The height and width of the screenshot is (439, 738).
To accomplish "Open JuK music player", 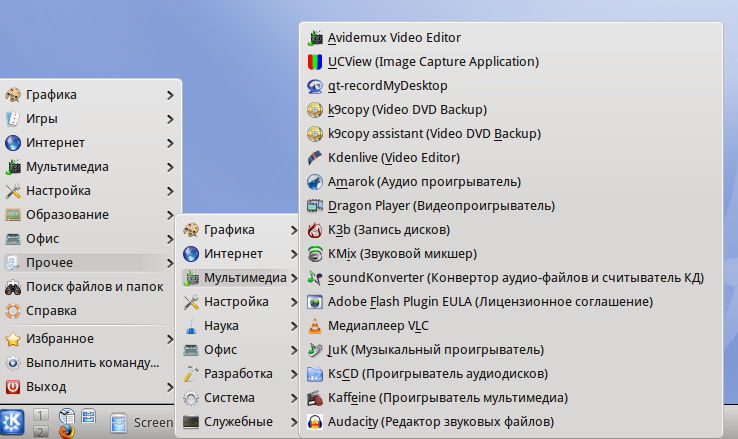I will (511, 350).
